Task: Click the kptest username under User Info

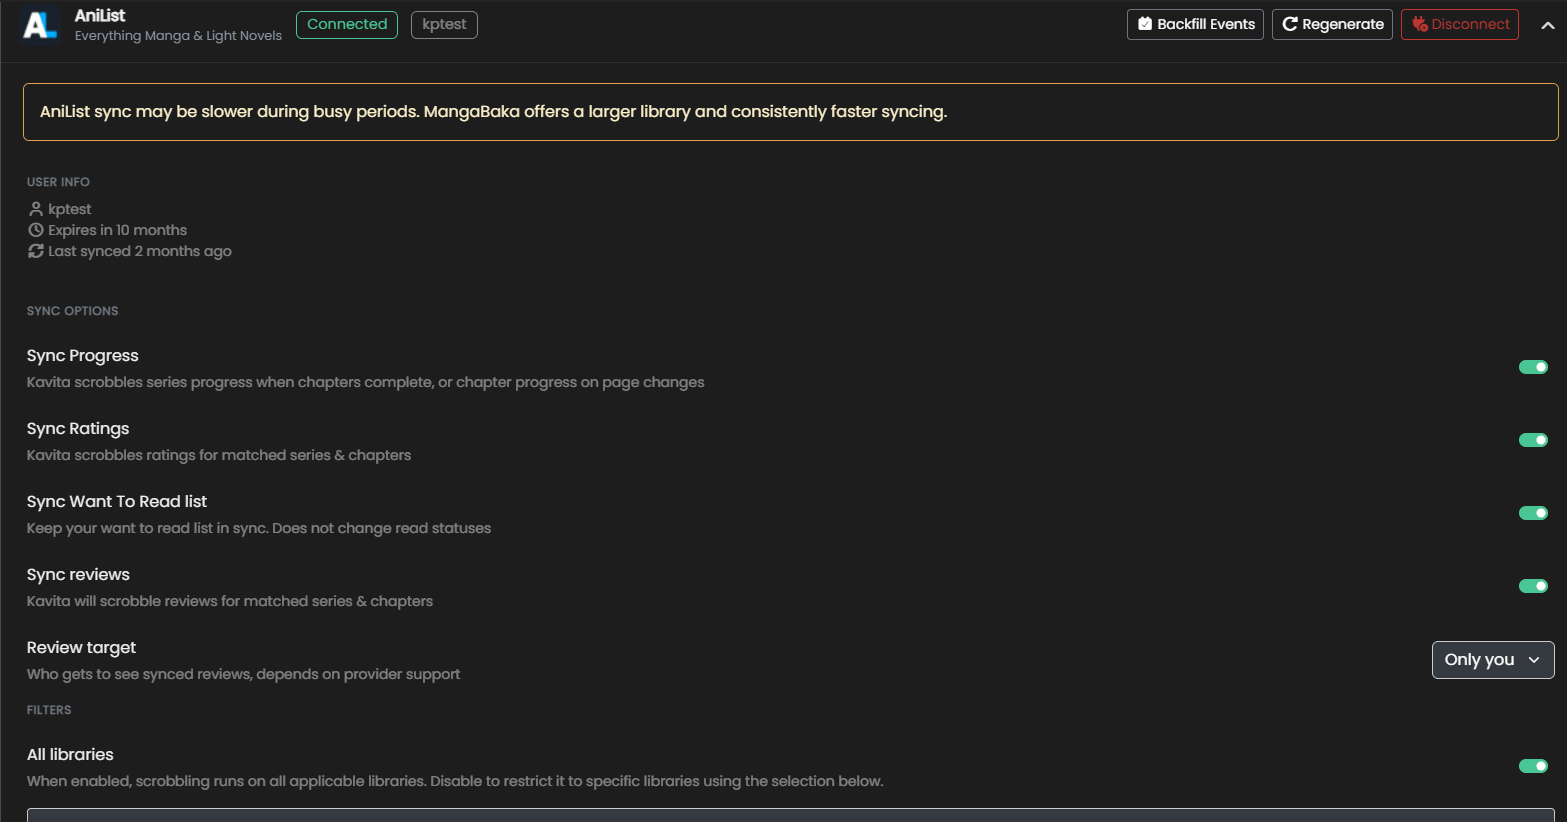Action: [x=70, y=209]
